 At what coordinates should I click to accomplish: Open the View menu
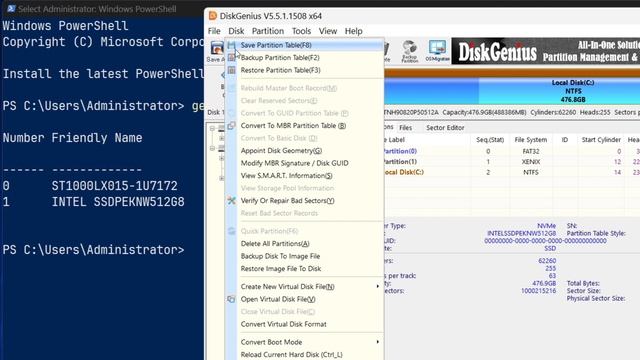click(x=328, y=31)
